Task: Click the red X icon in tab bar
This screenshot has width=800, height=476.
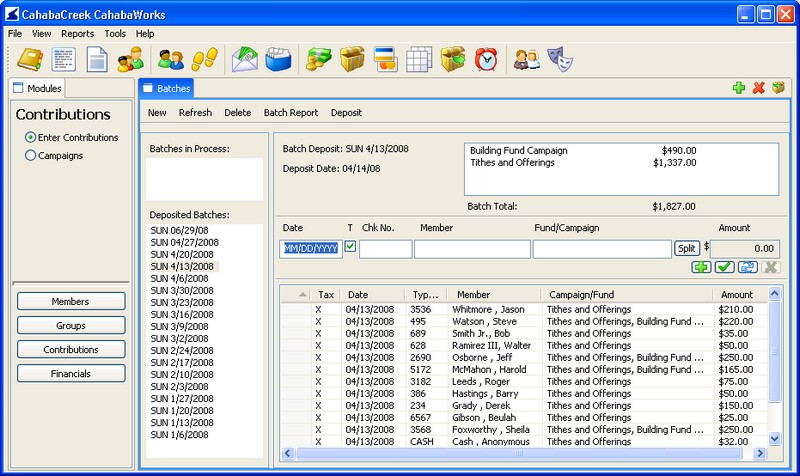Action: pos(758,89)
